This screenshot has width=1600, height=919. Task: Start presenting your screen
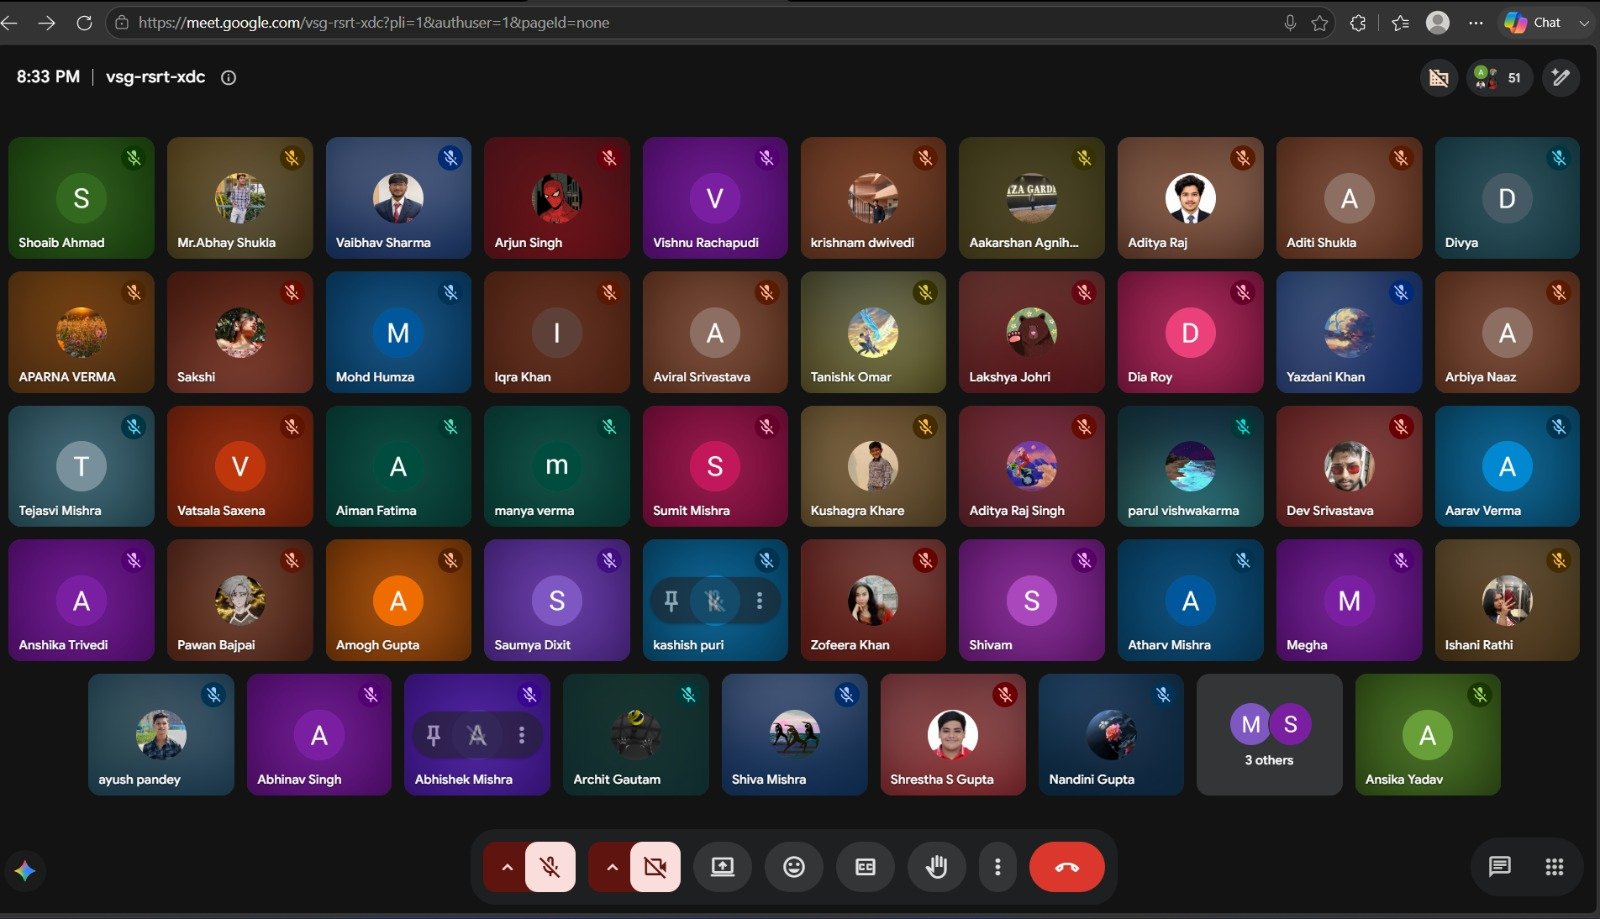(722, 867)
